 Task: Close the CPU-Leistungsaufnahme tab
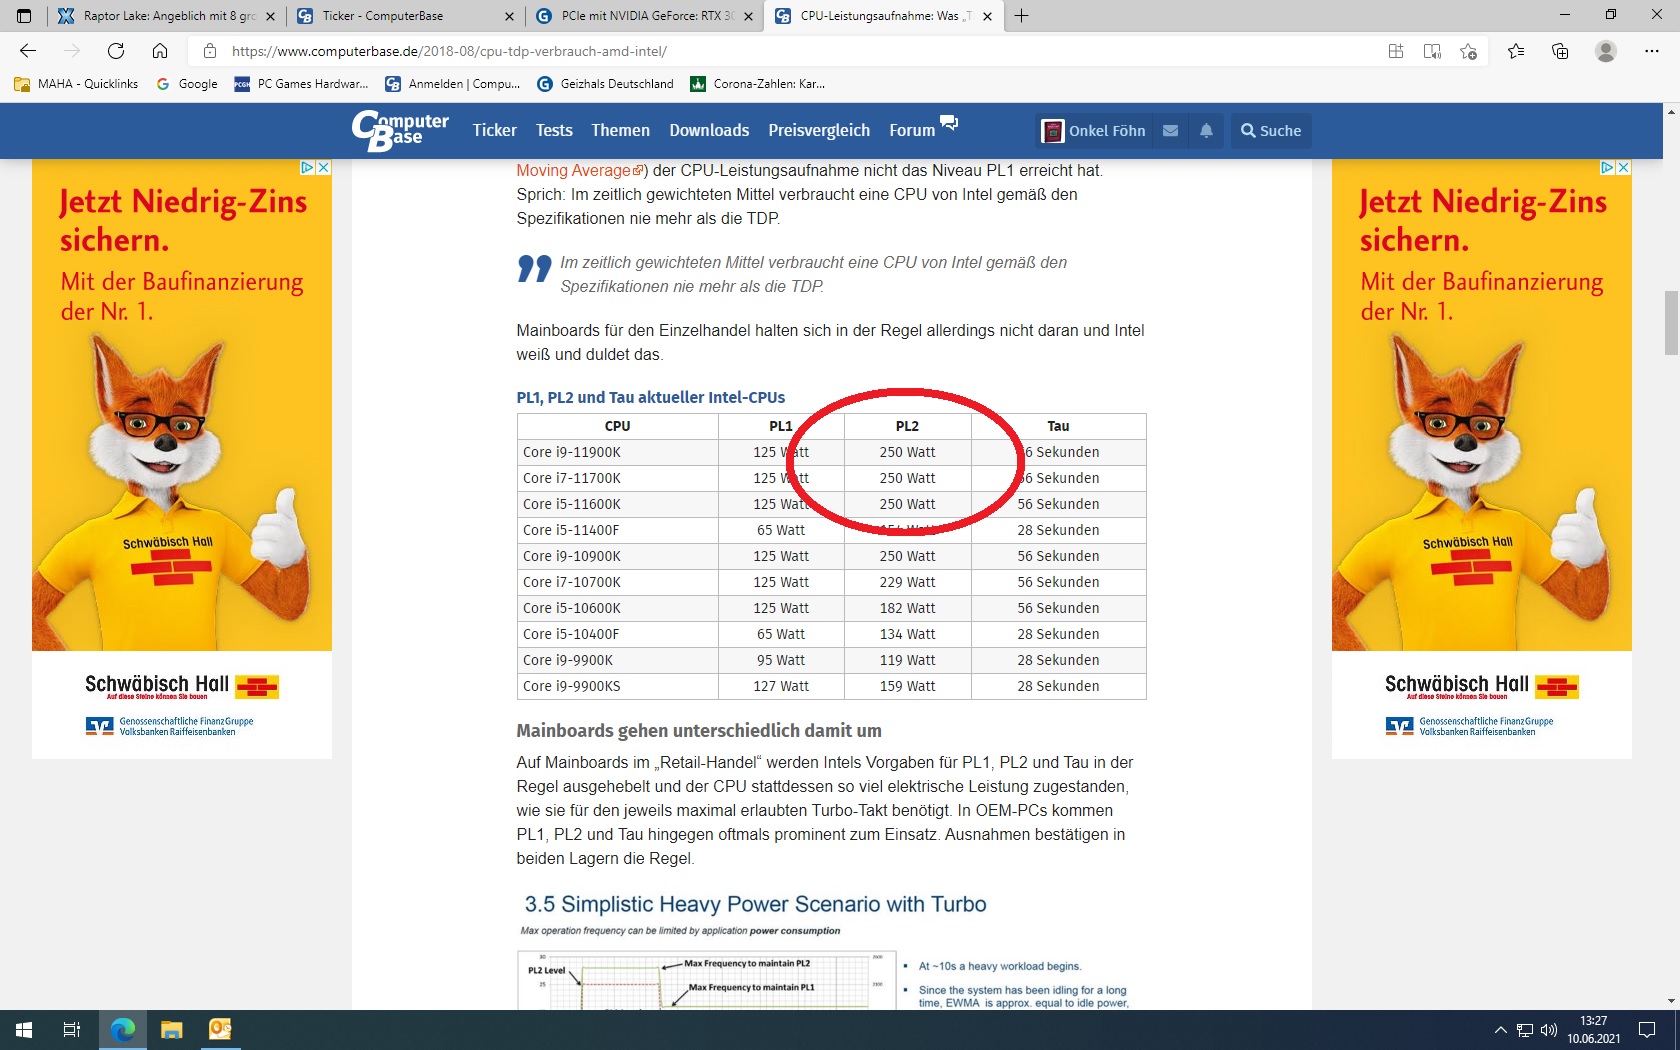point(988,16)
